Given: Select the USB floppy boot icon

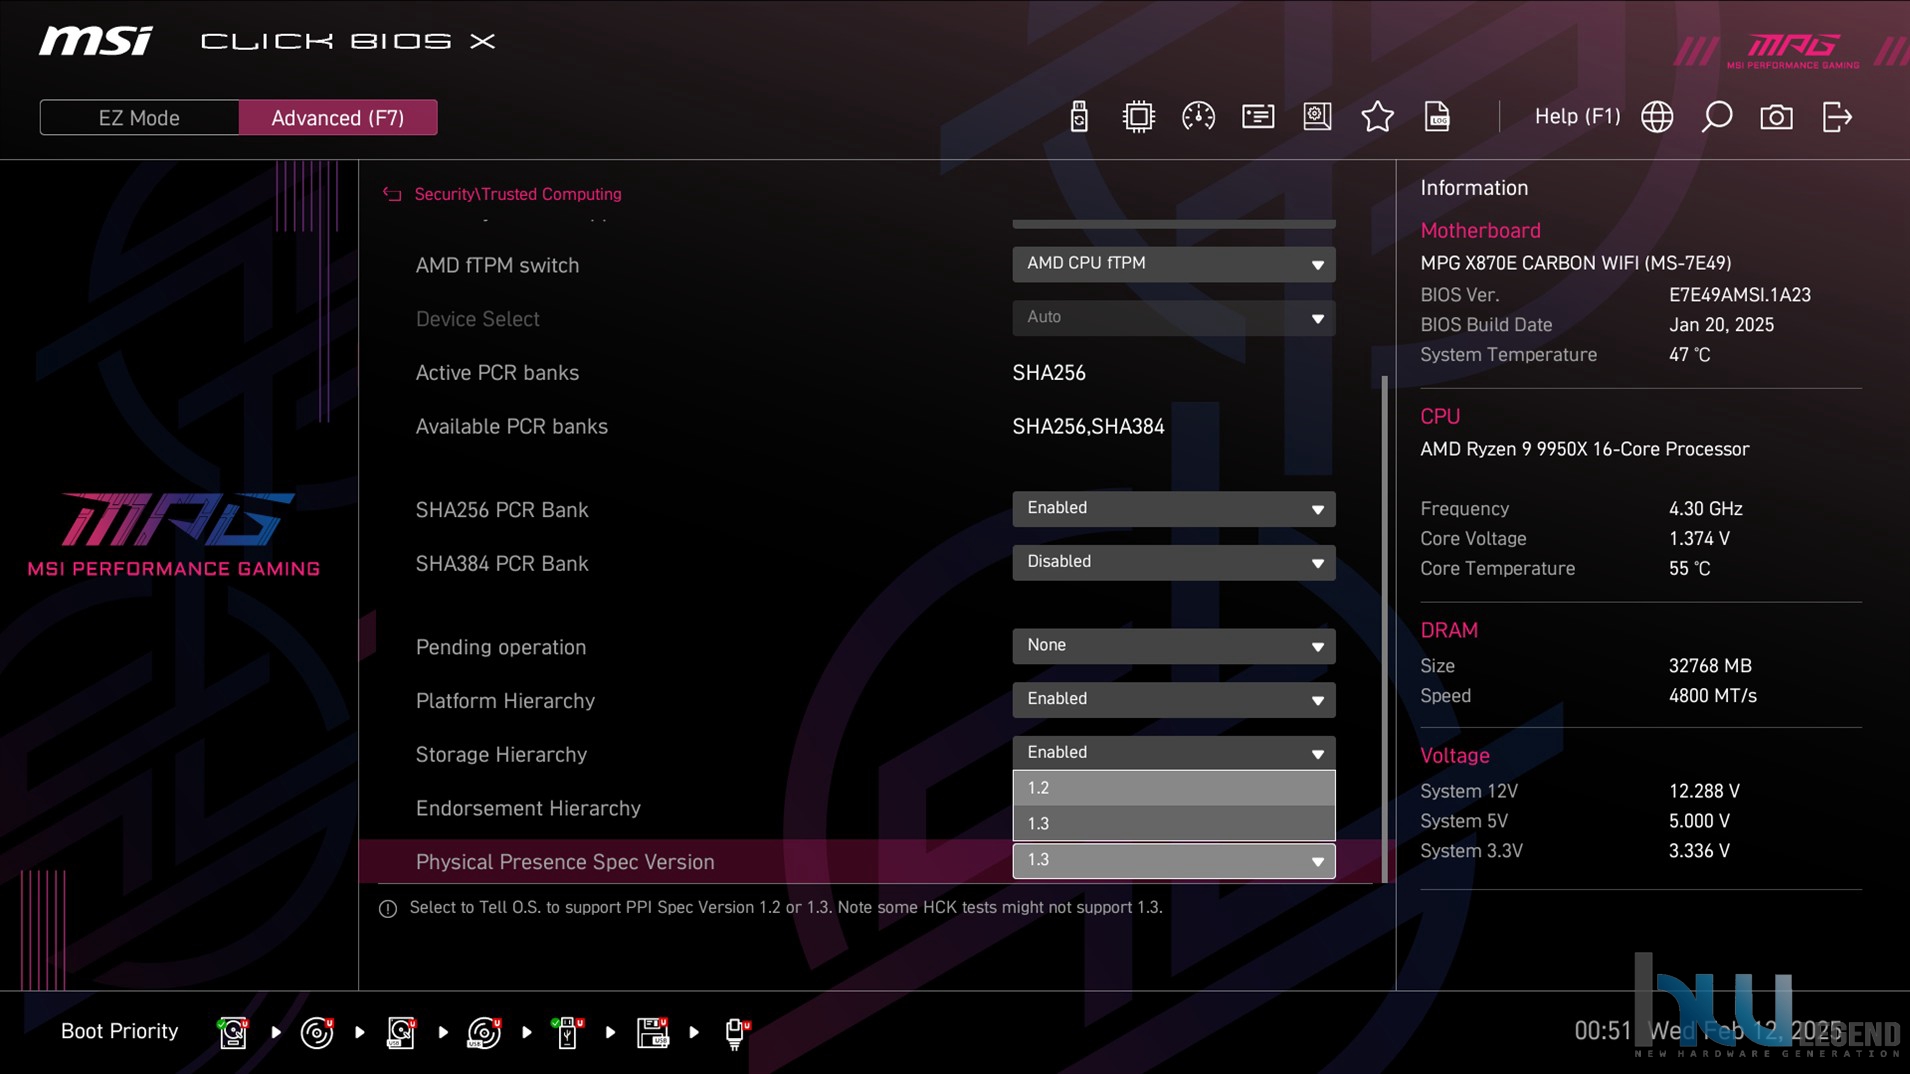Looking at the screenshot, I should coord(652,1032).
